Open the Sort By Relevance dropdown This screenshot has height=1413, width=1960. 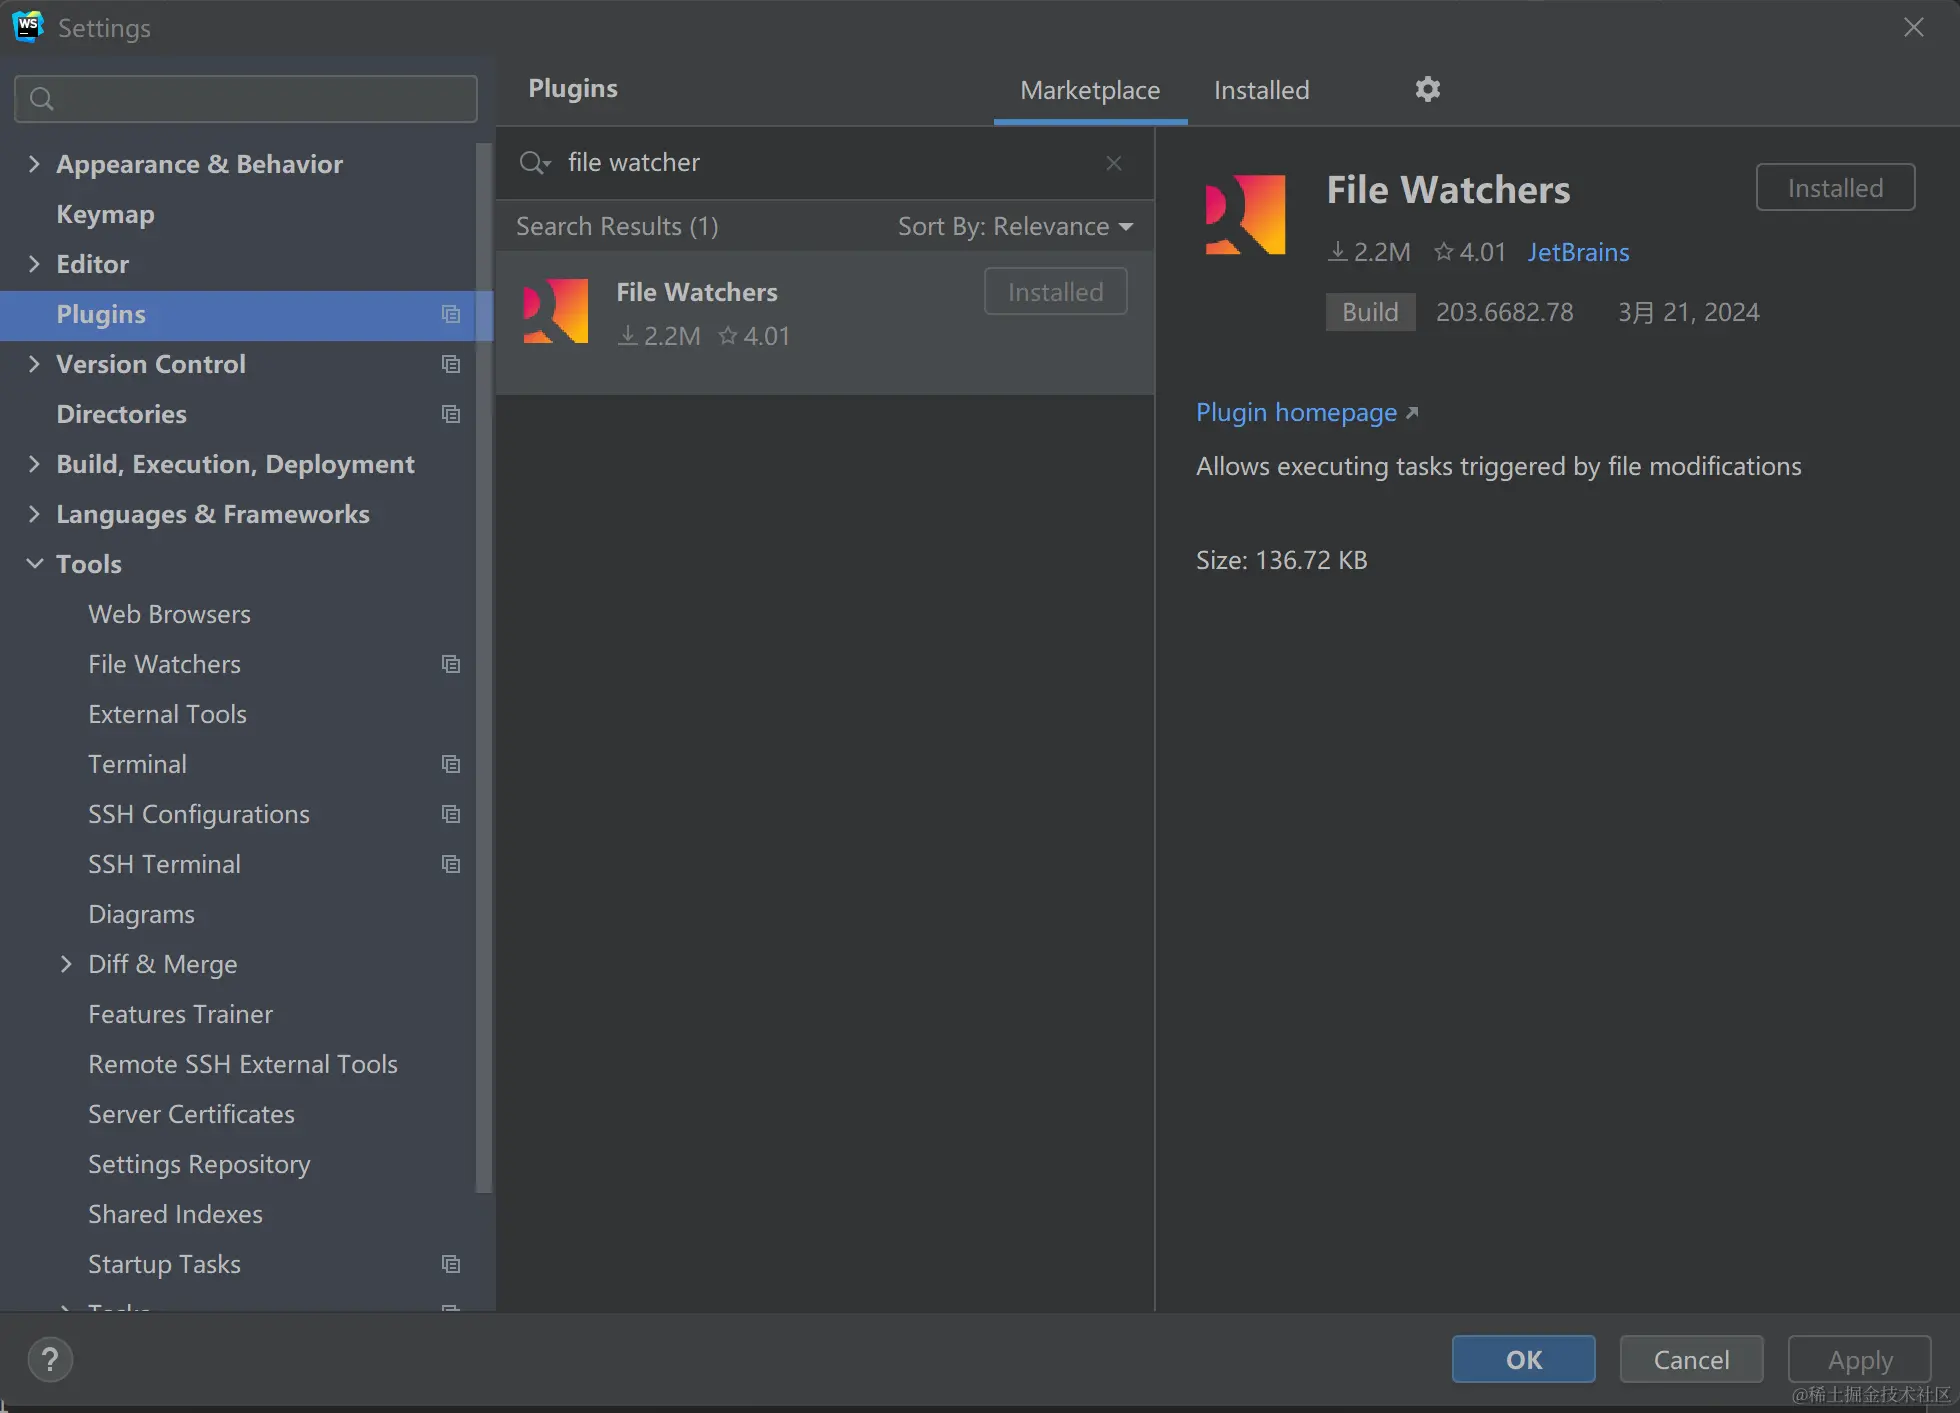1014,227
